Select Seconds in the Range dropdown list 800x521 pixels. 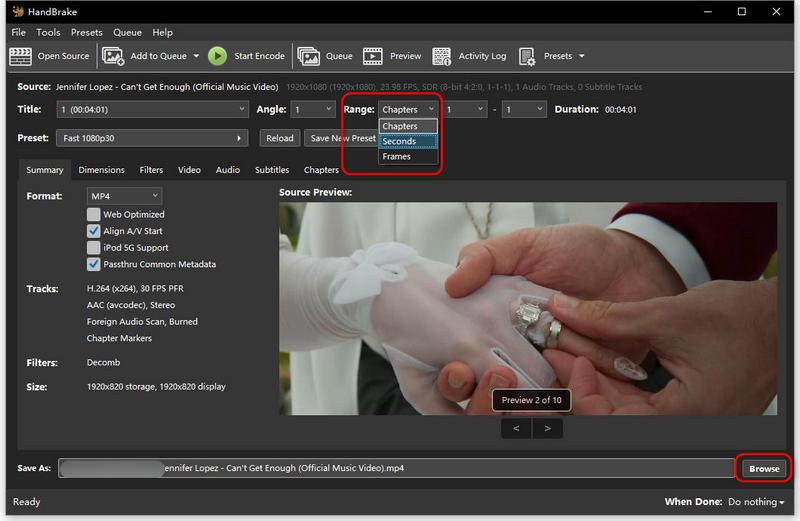(408, 141)
